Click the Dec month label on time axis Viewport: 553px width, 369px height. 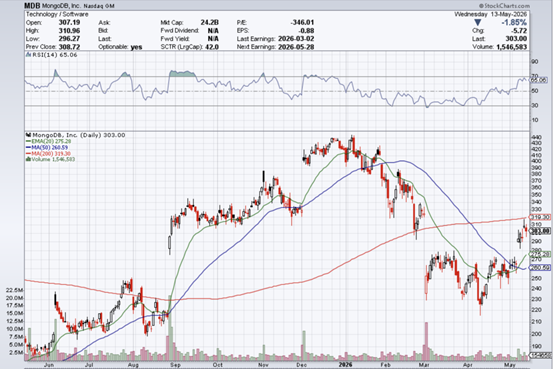[301, 365]
